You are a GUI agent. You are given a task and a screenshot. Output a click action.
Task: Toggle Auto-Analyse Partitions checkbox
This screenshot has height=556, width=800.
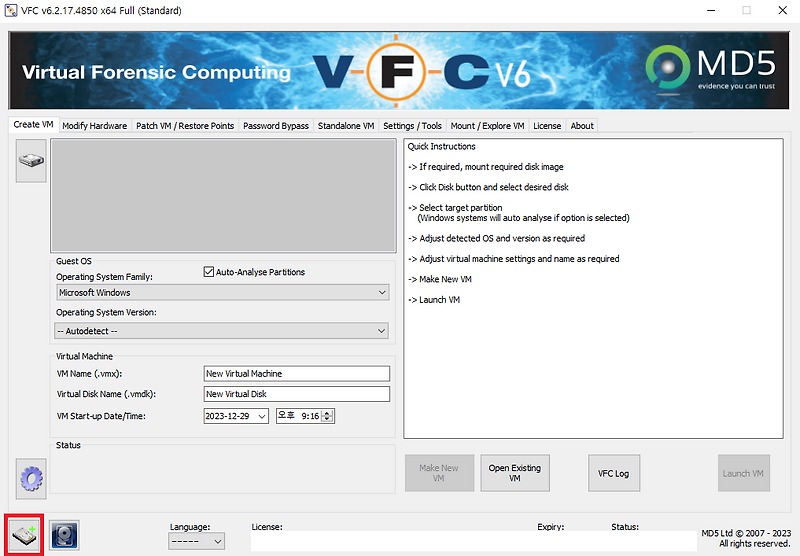pyautogui.click(x=209, y=272)
